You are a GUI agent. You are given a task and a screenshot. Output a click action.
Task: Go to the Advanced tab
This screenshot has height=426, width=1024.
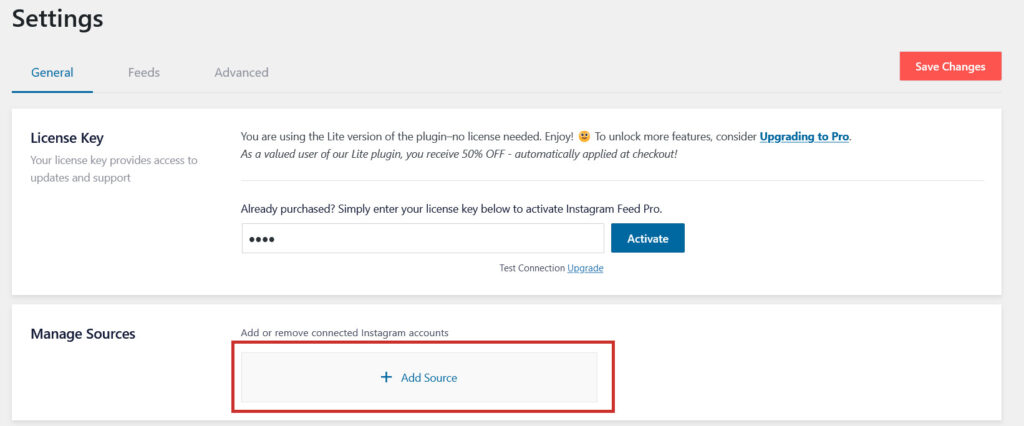[241, 73]
